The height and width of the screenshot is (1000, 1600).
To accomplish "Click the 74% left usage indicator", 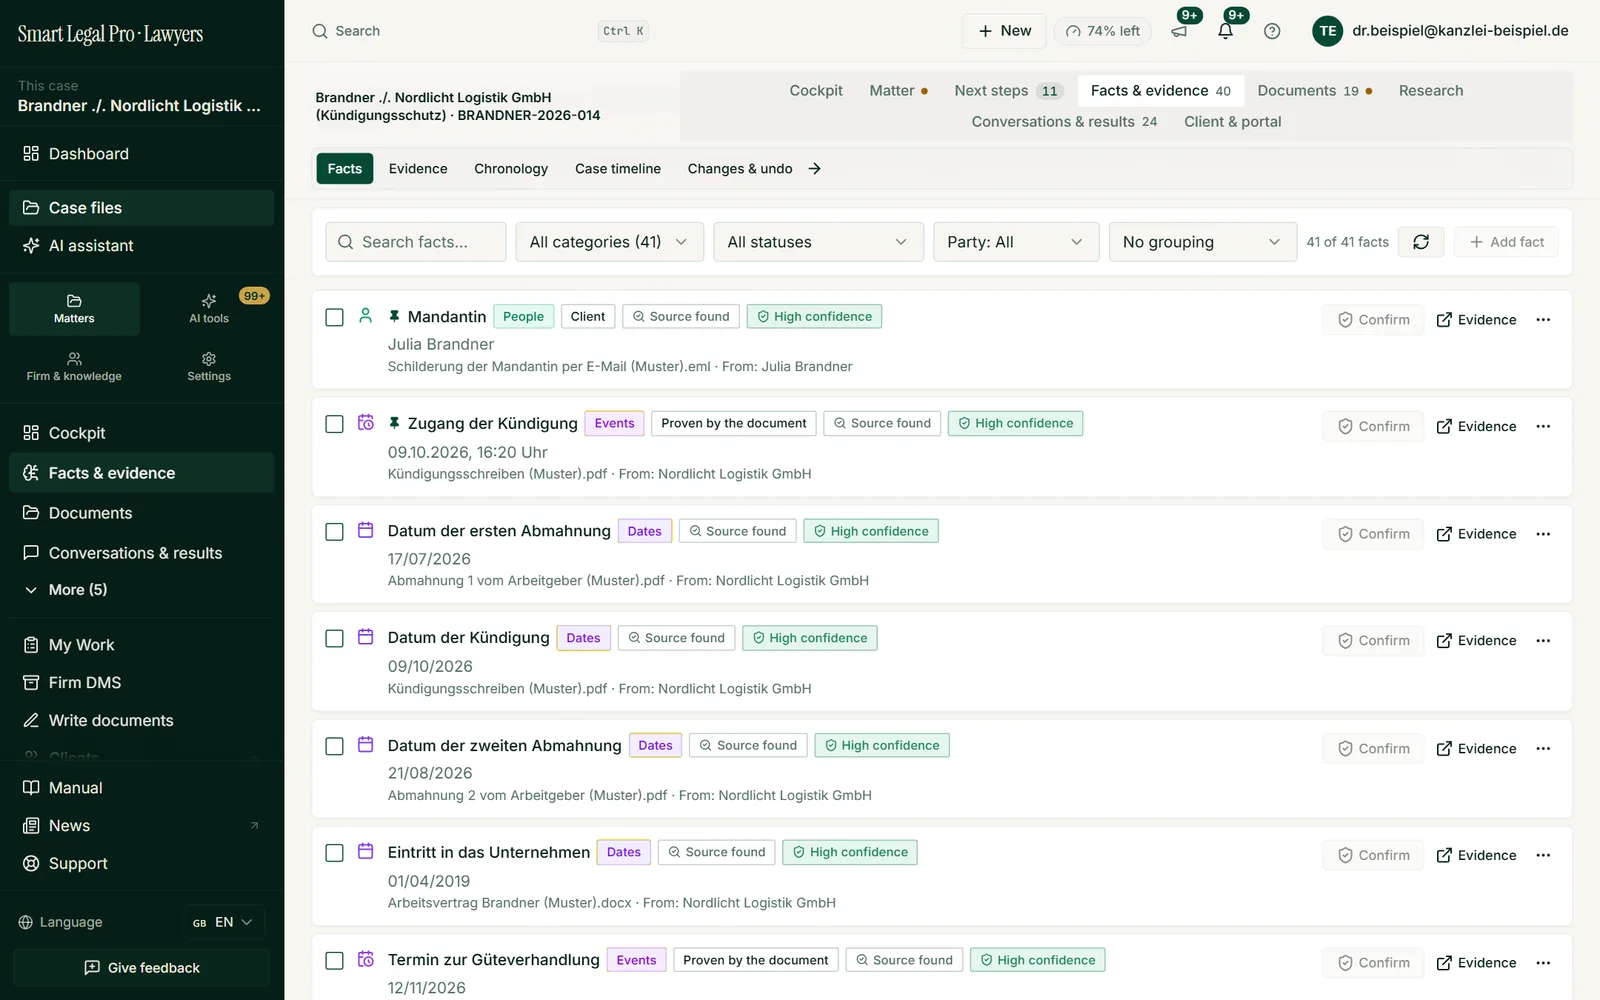I will pyautogui.click(x=1103, y=31).
